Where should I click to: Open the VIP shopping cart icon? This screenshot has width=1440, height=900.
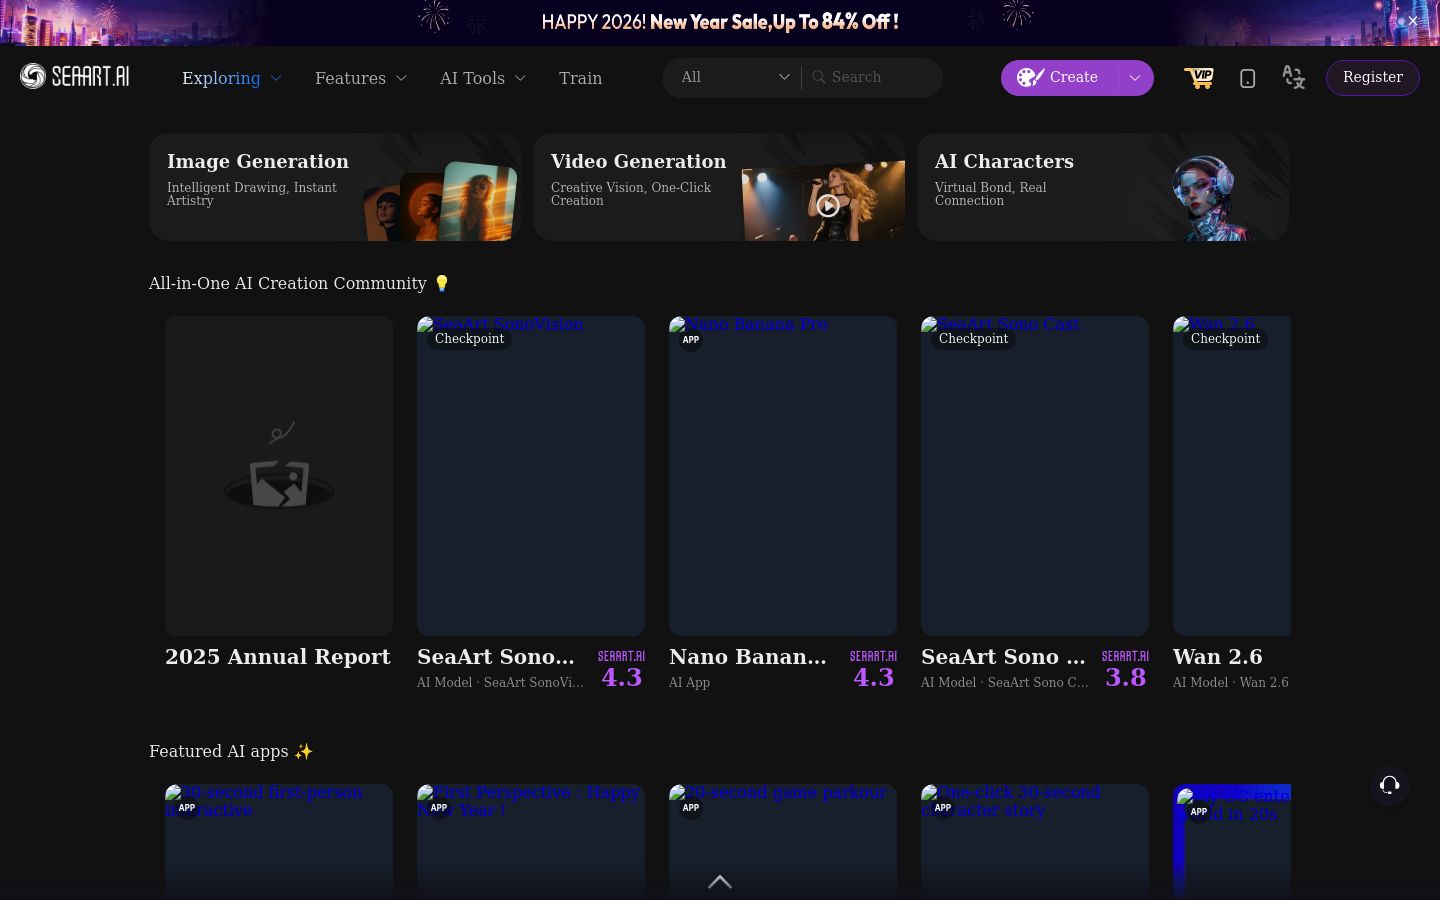click(x=1198, y=78)
